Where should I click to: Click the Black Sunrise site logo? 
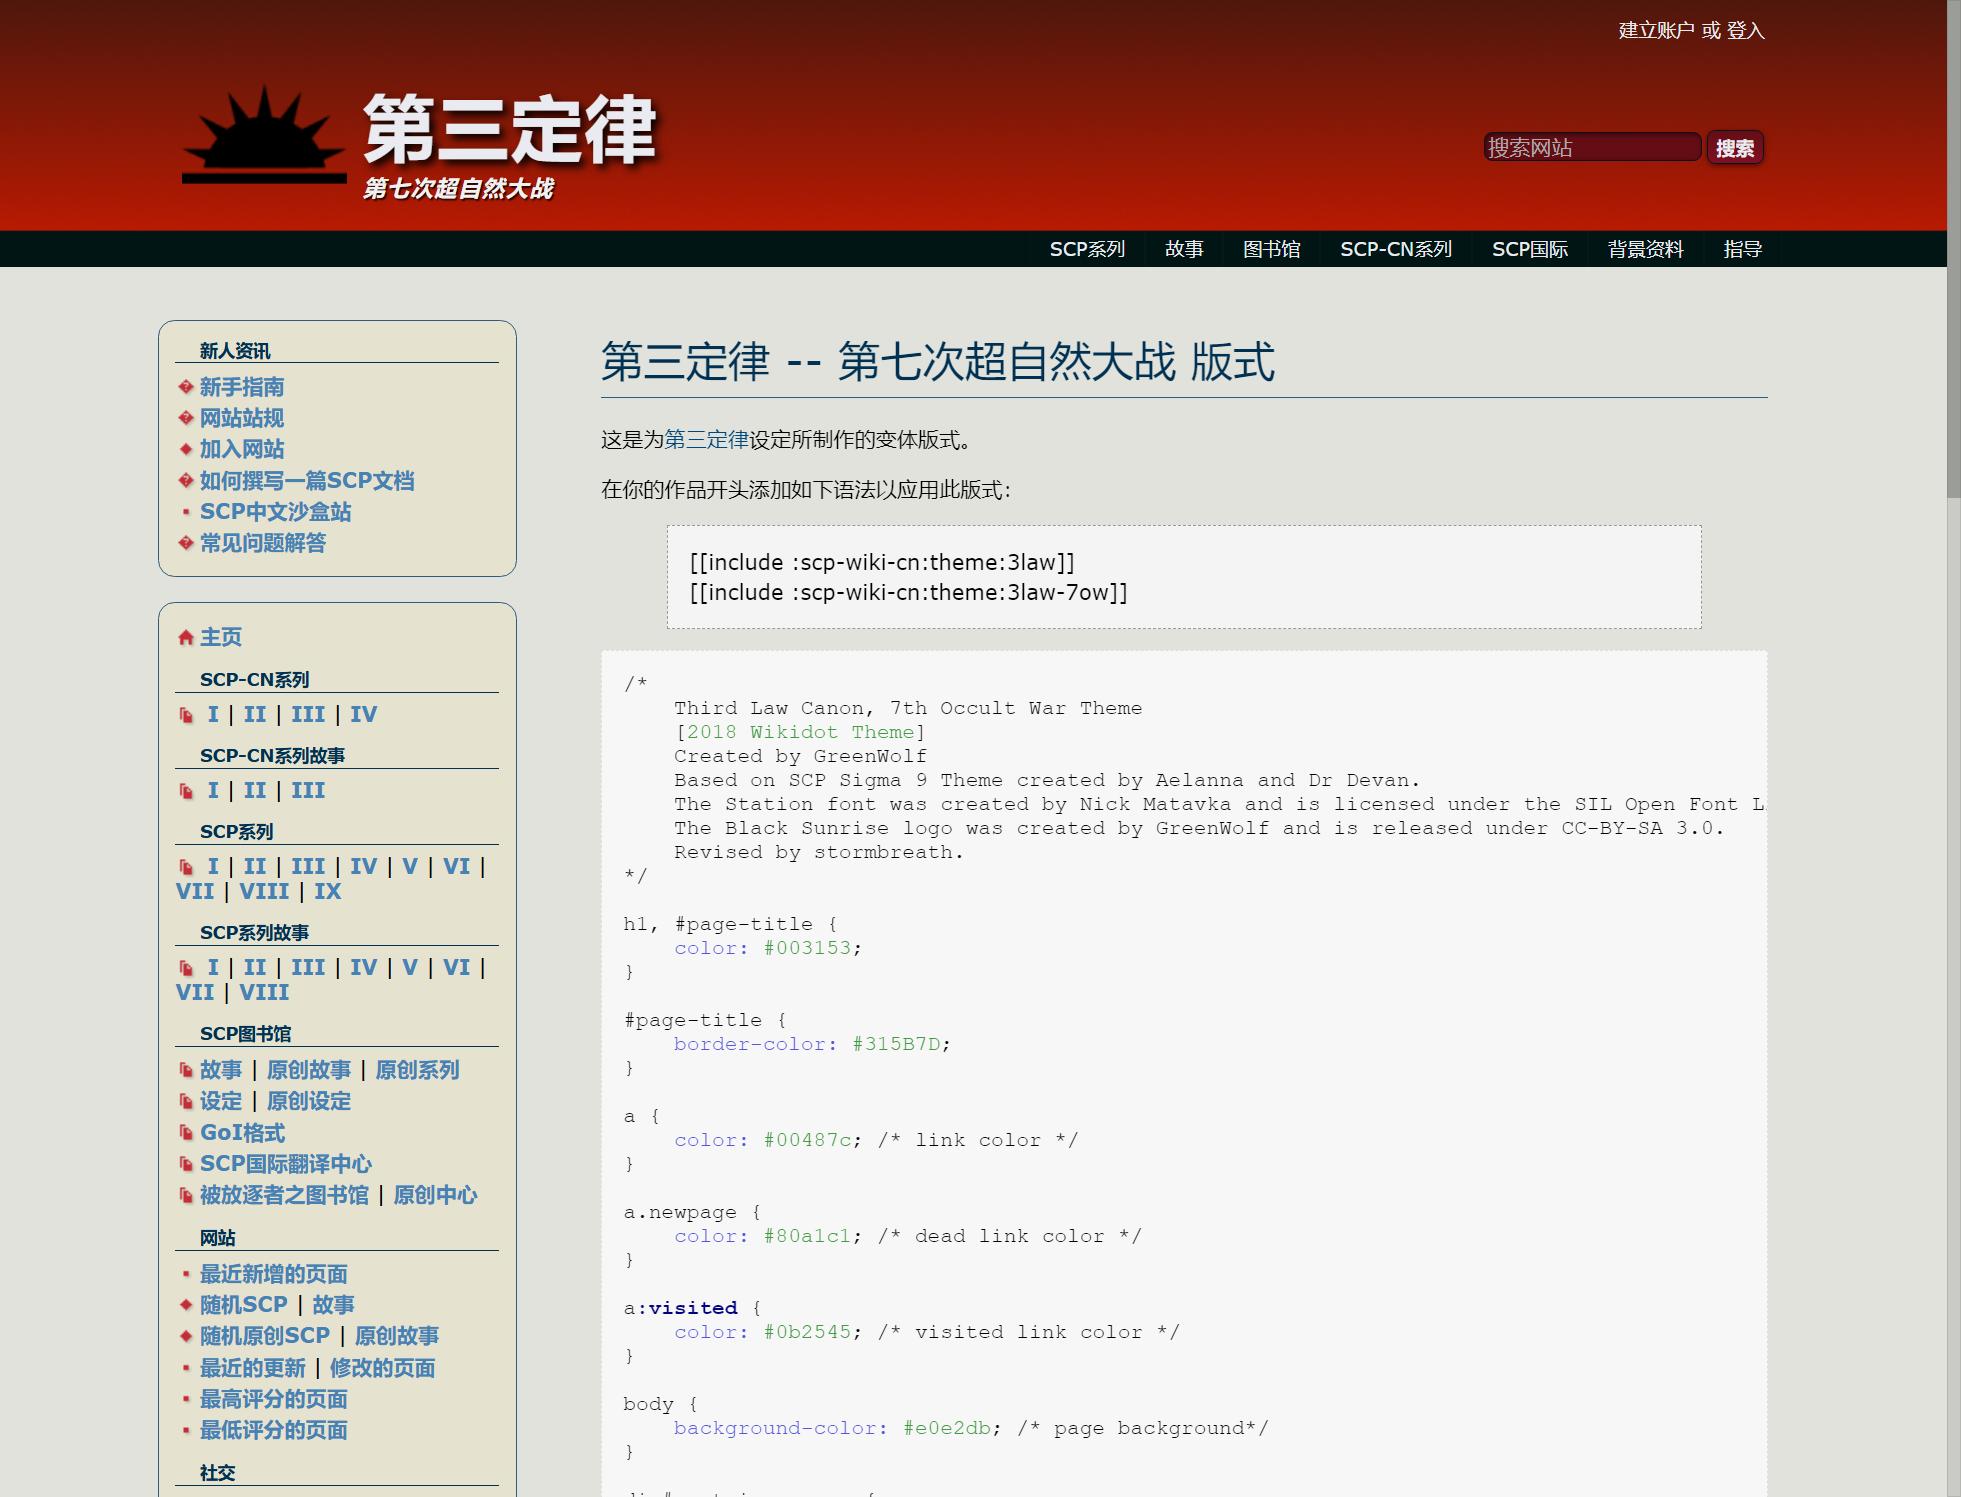264,136
